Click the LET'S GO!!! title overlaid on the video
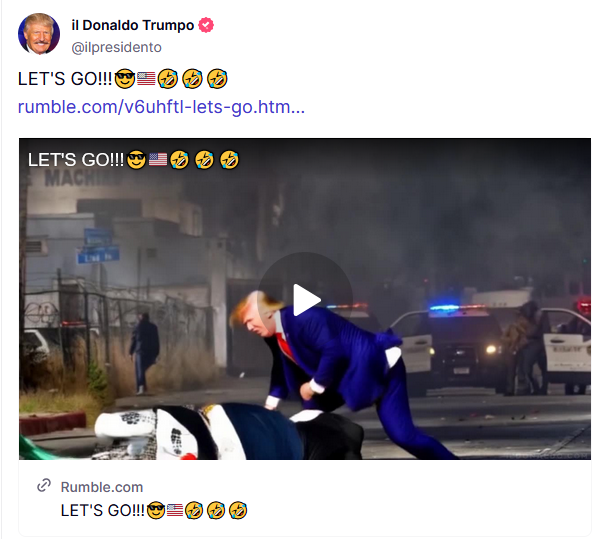Screen dimensions: 608x539 133,160
